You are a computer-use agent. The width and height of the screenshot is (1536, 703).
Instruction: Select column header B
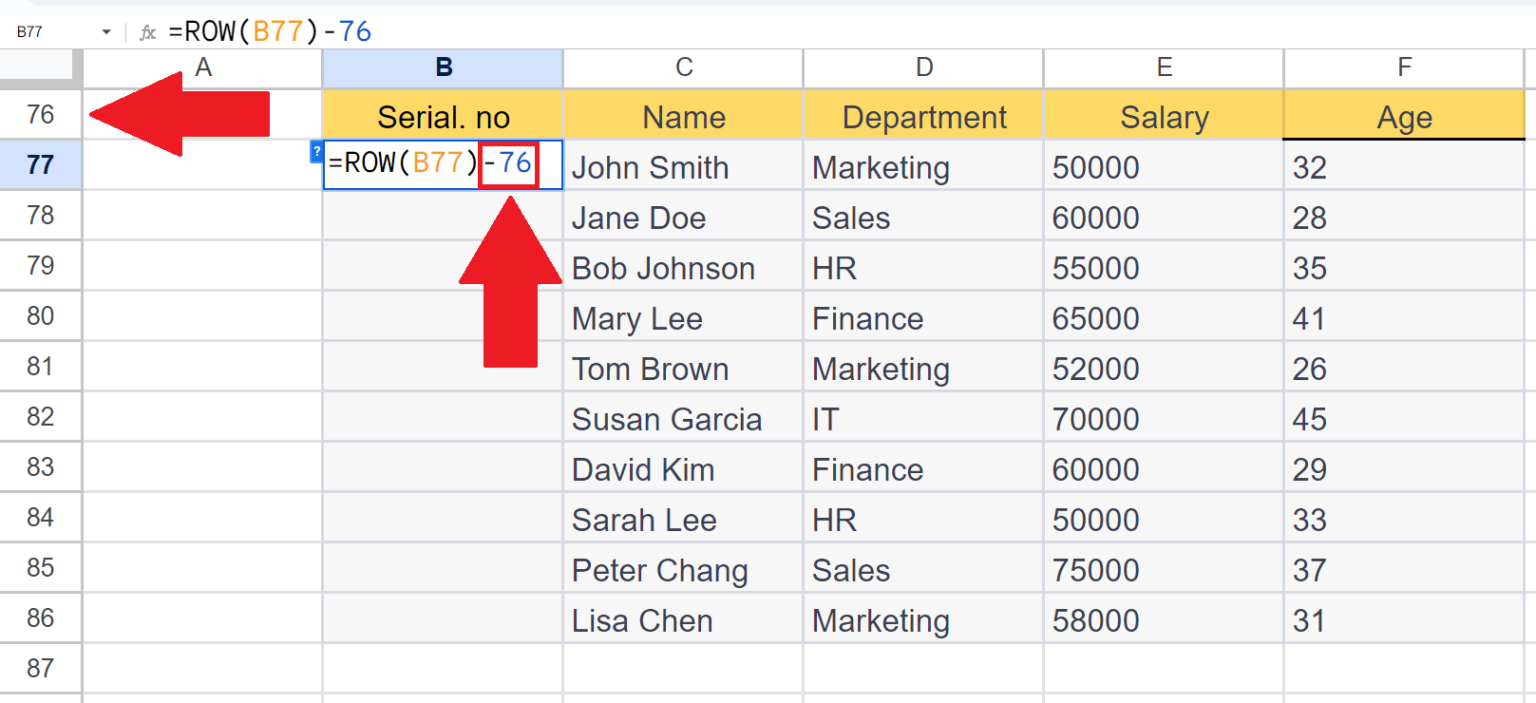tap(442, 67)
